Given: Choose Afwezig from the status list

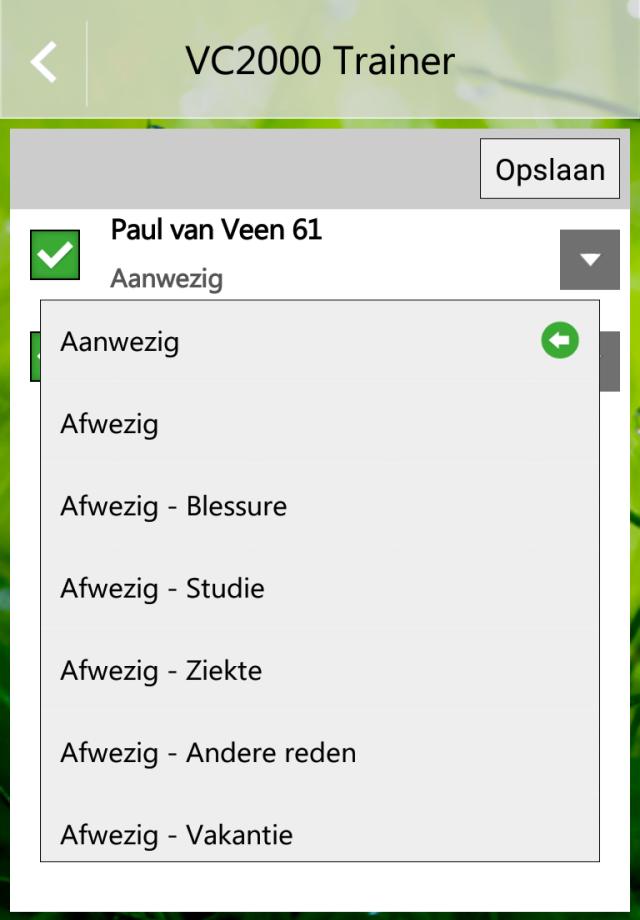Looking at the screenshot, I should point(110,424).
